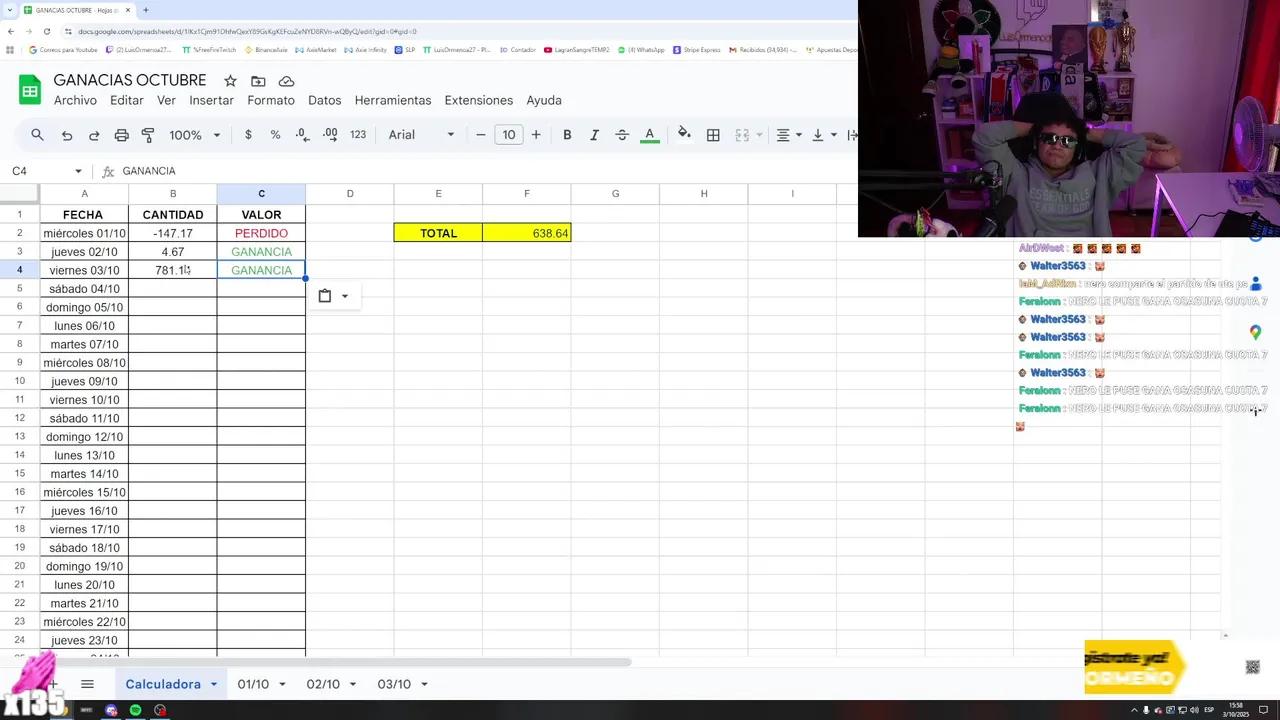Toggle bold formatting
Screen dimensions: 1280x720
[x=567, y=135]
